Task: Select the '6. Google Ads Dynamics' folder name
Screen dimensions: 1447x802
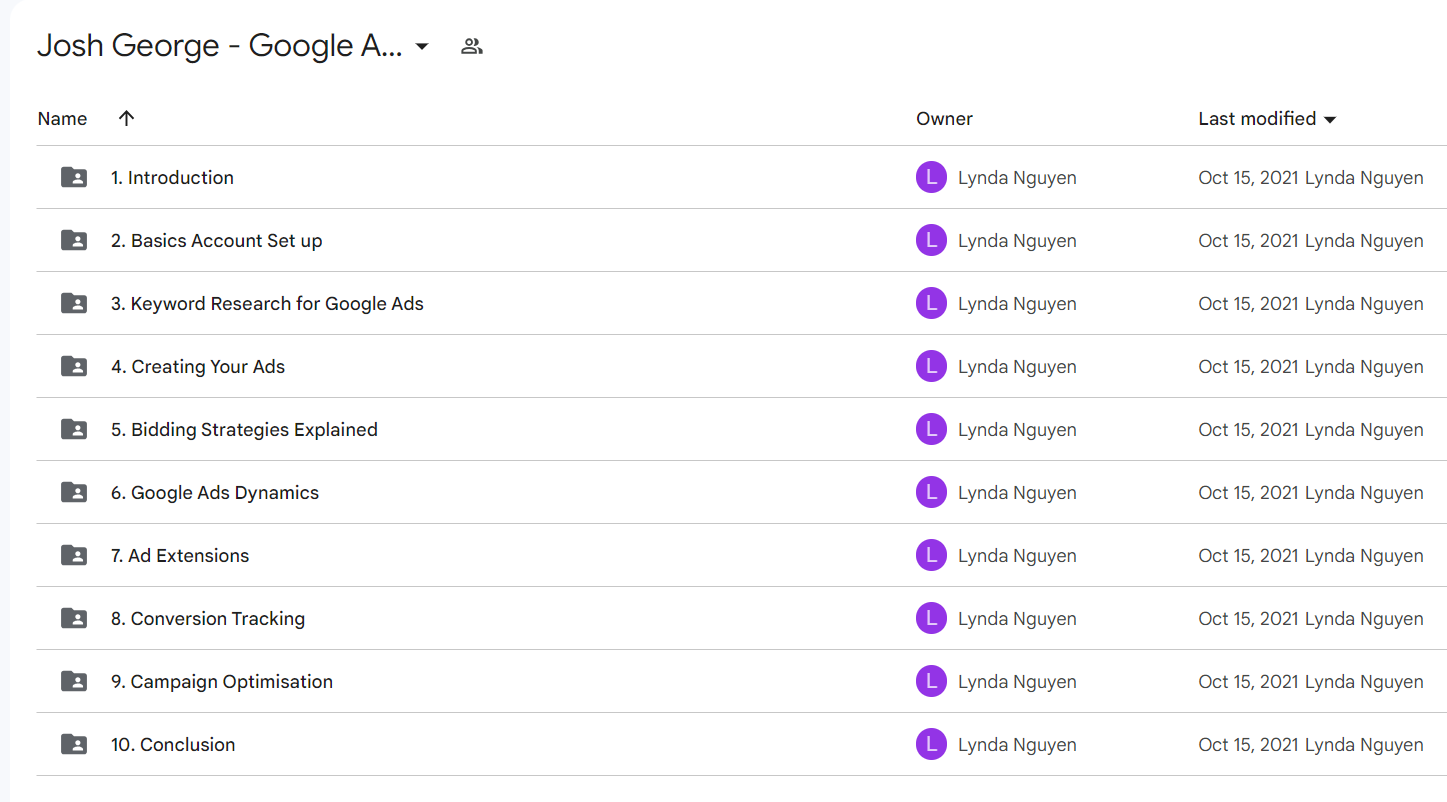Action: tap(215, 492)
